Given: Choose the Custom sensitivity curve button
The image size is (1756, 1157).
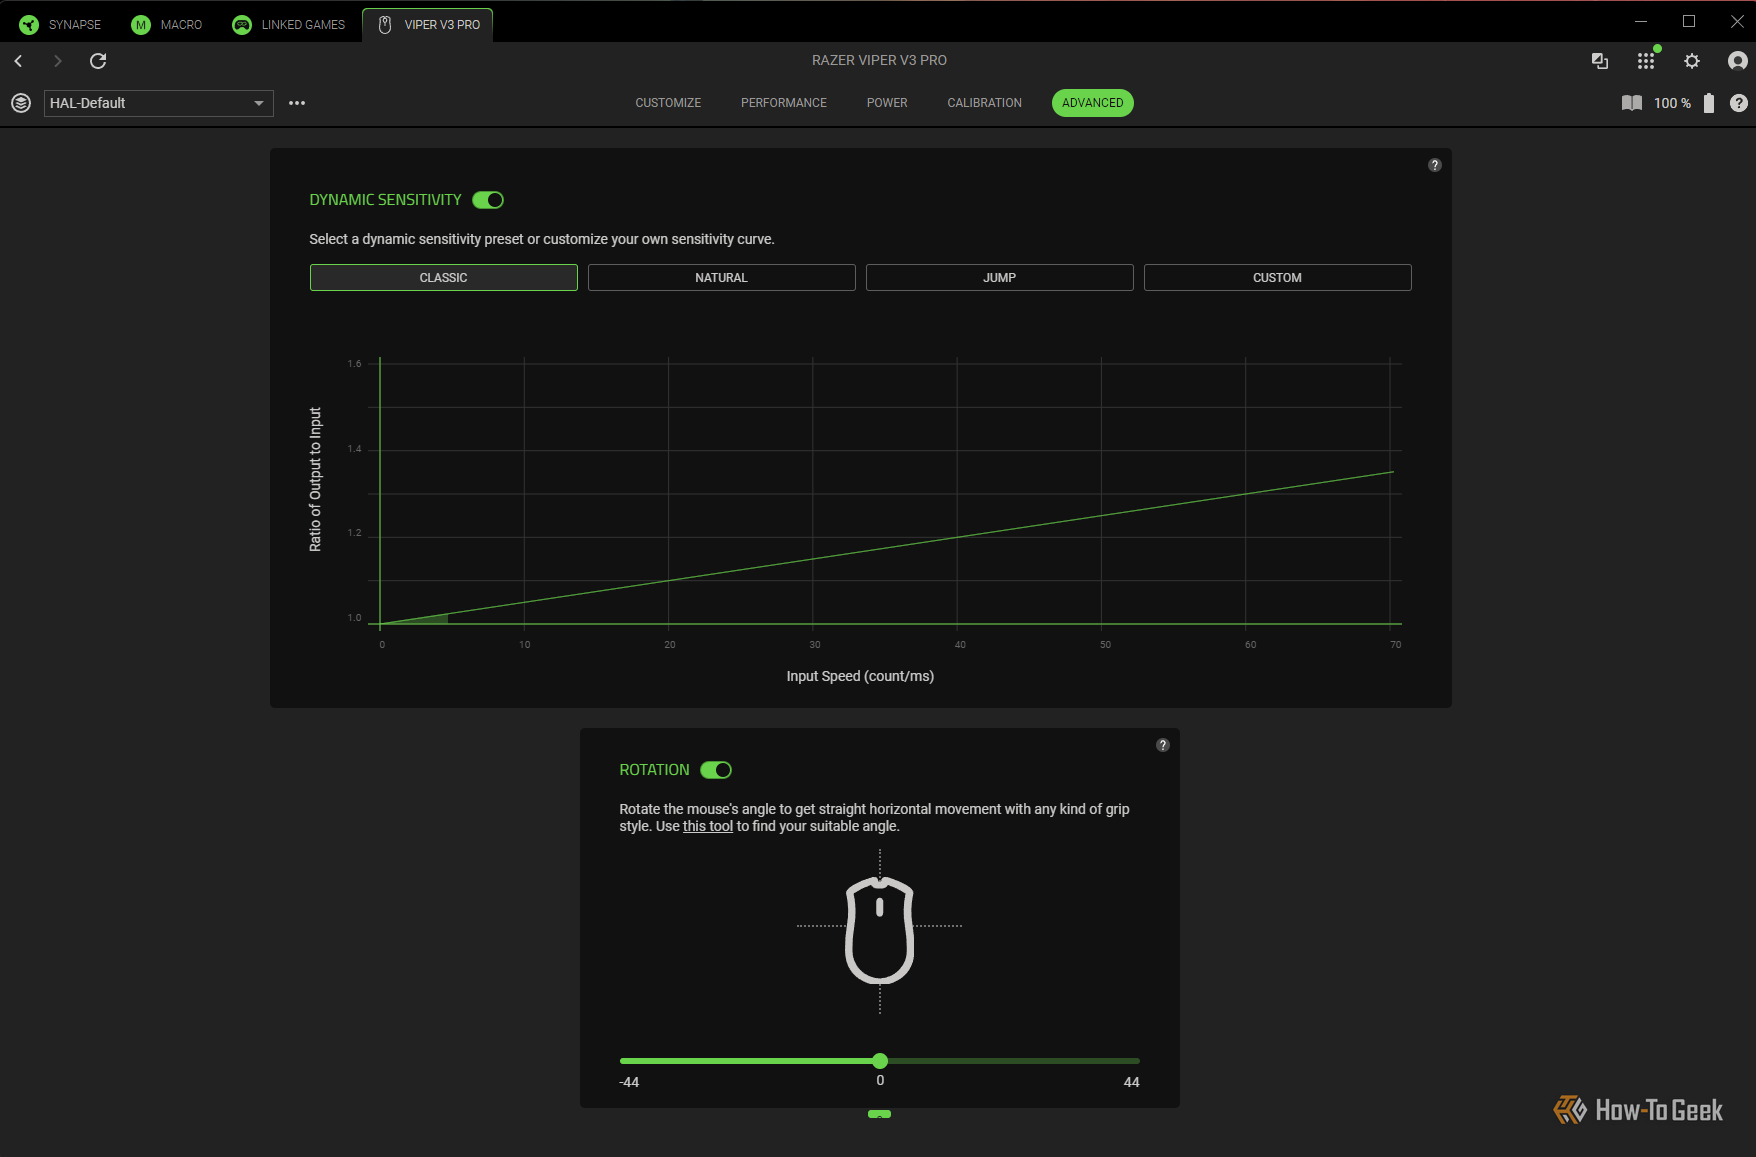Looking at the screenshot, I should click(1277, 278).
